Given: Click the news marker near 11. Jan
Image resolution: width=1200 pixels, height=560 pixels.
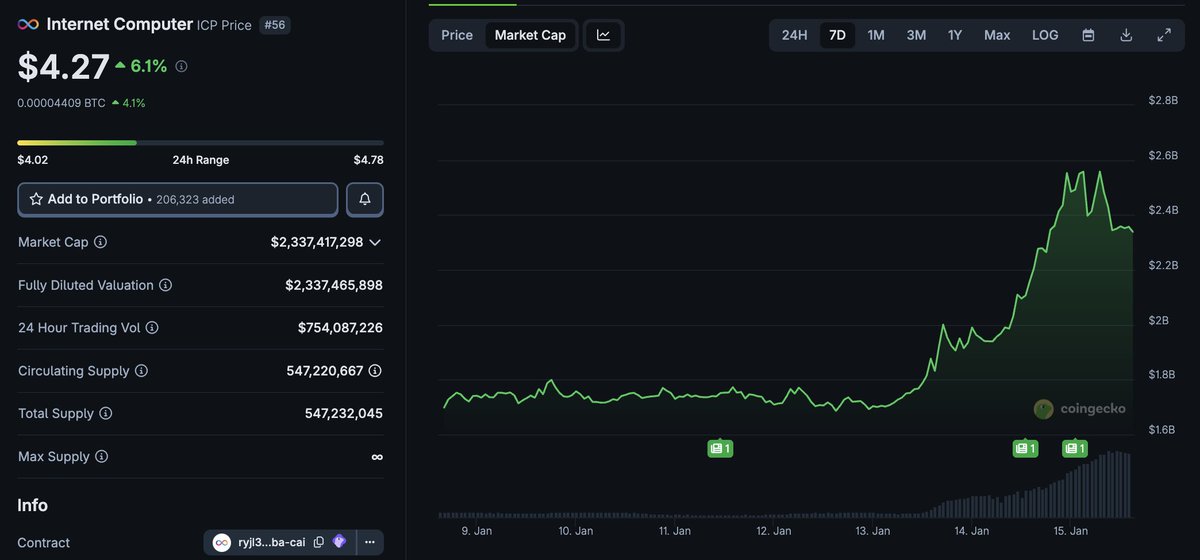Looking at the screenshot, I should pos(720,449).
